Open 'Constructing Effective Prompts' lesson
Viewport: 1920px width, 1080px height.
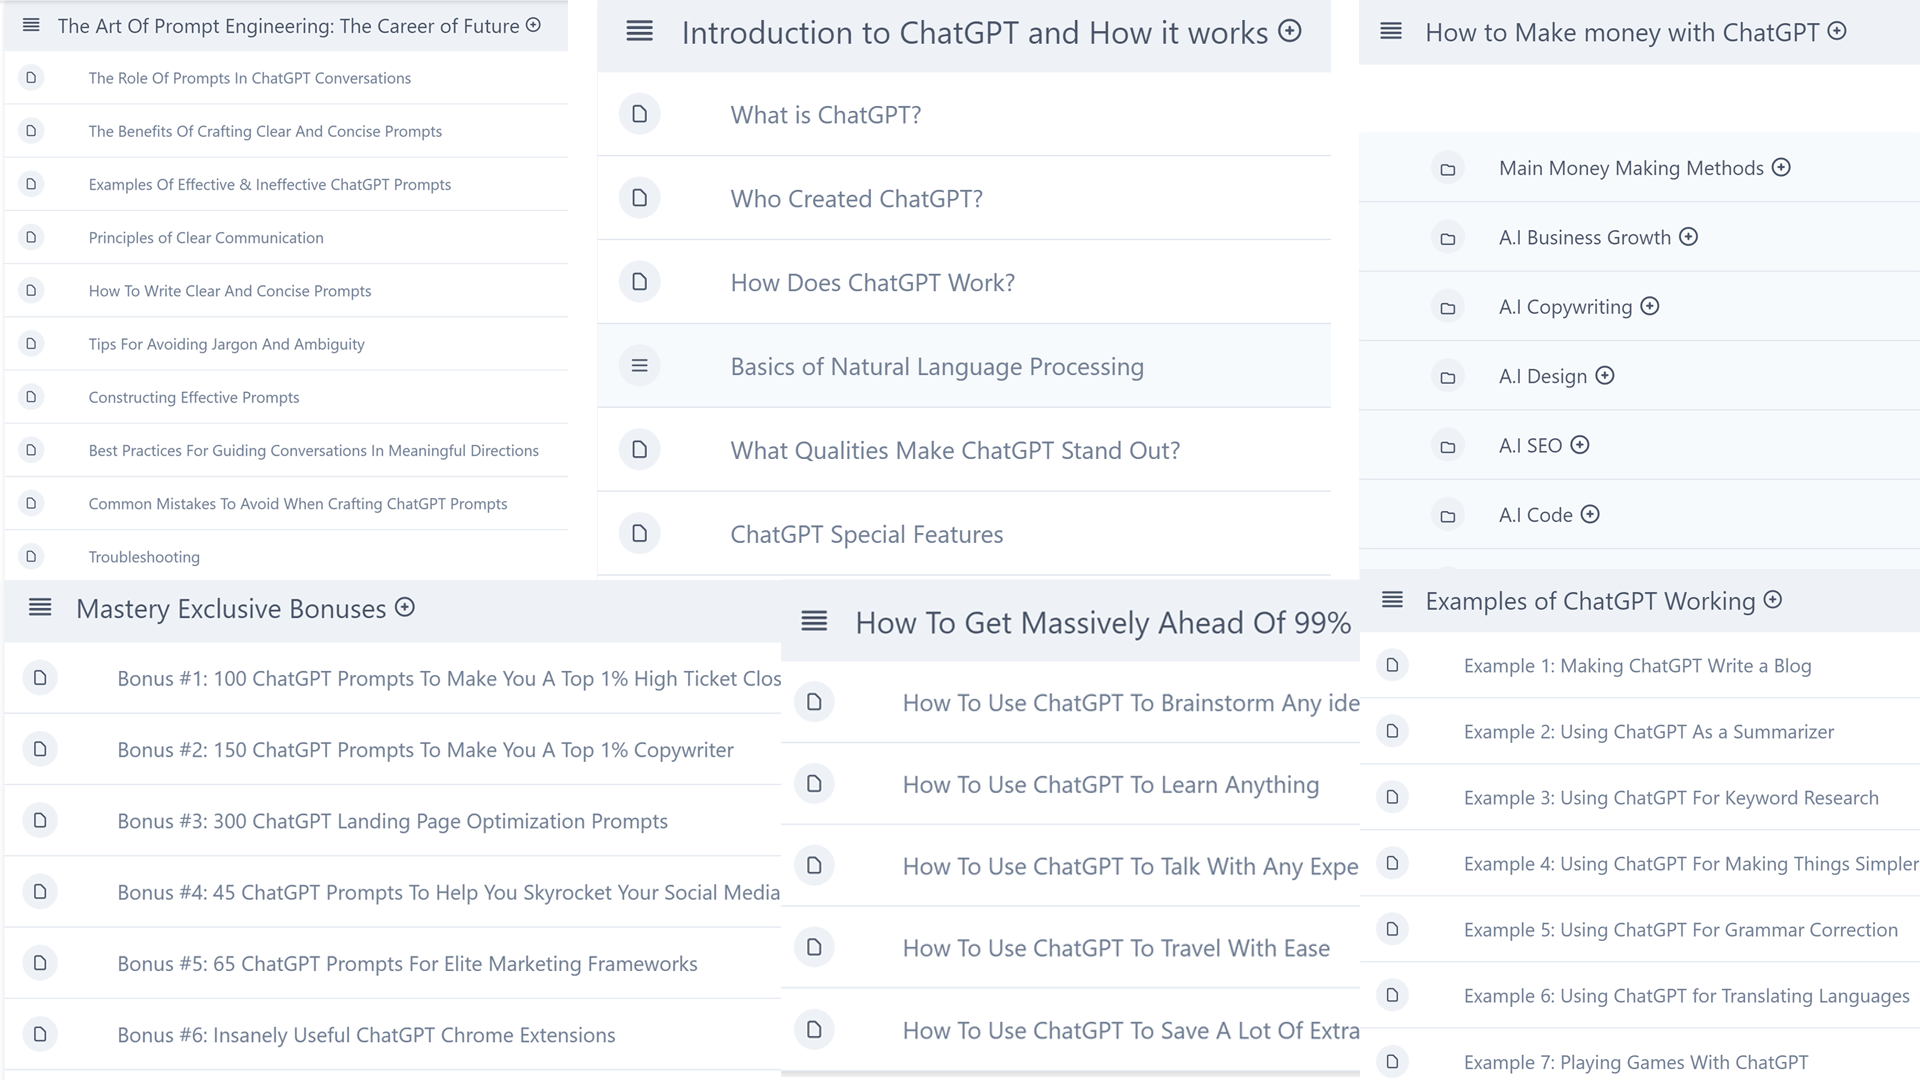194,397
